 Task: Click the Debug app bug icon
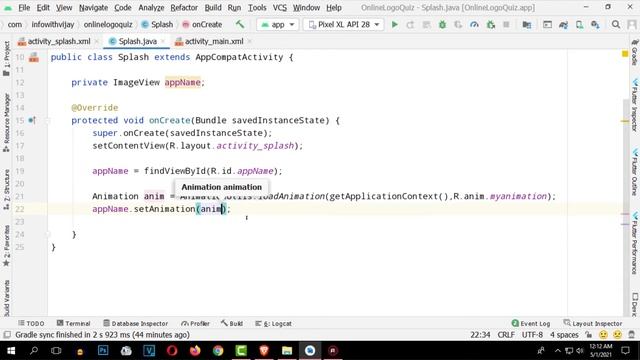pyautogui.click(x=442, y=24)
